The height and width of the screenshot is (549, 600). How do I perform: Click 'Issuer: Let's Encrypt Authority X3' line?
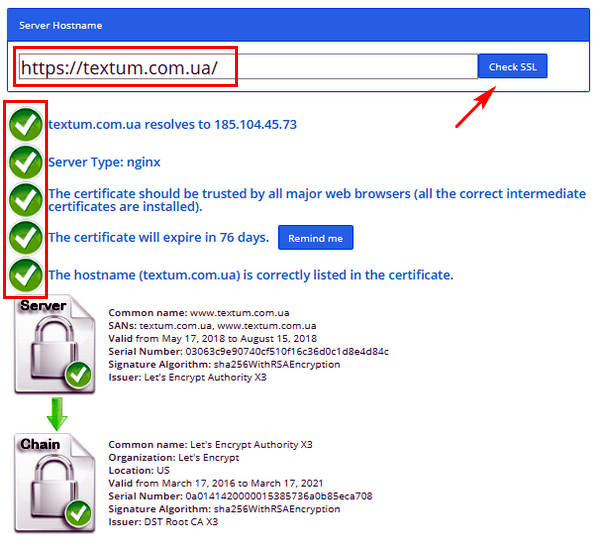coord(187,377)
